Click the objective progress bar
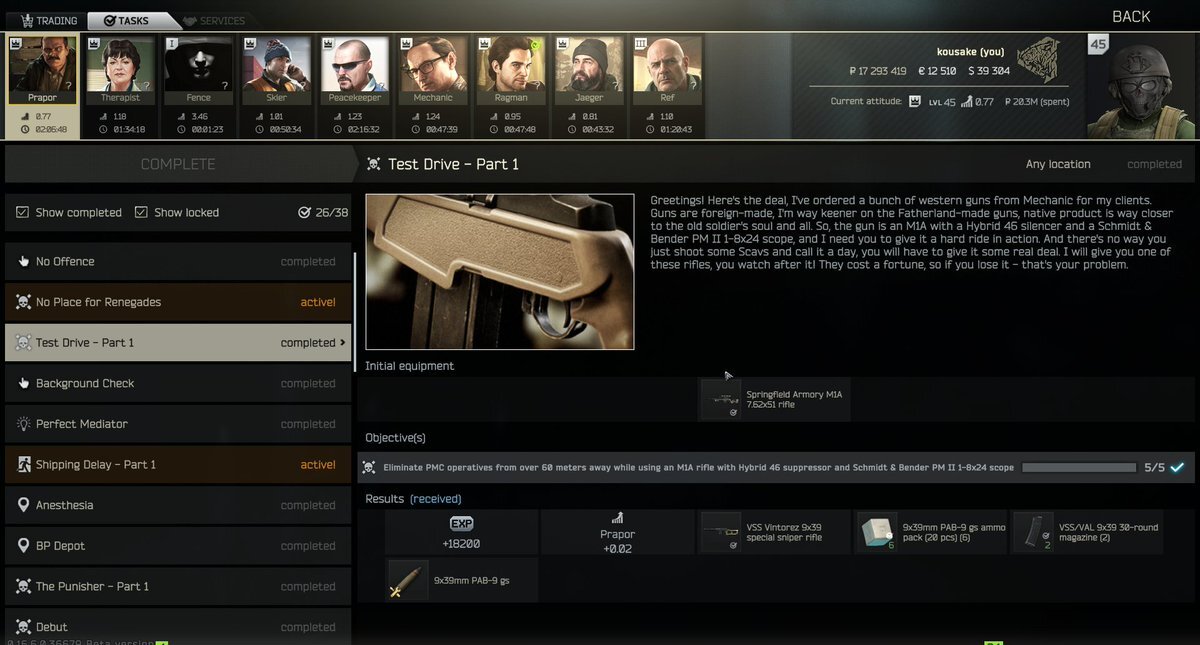The width and height of the screenshot is (1200, 645). pos(1078,467)
